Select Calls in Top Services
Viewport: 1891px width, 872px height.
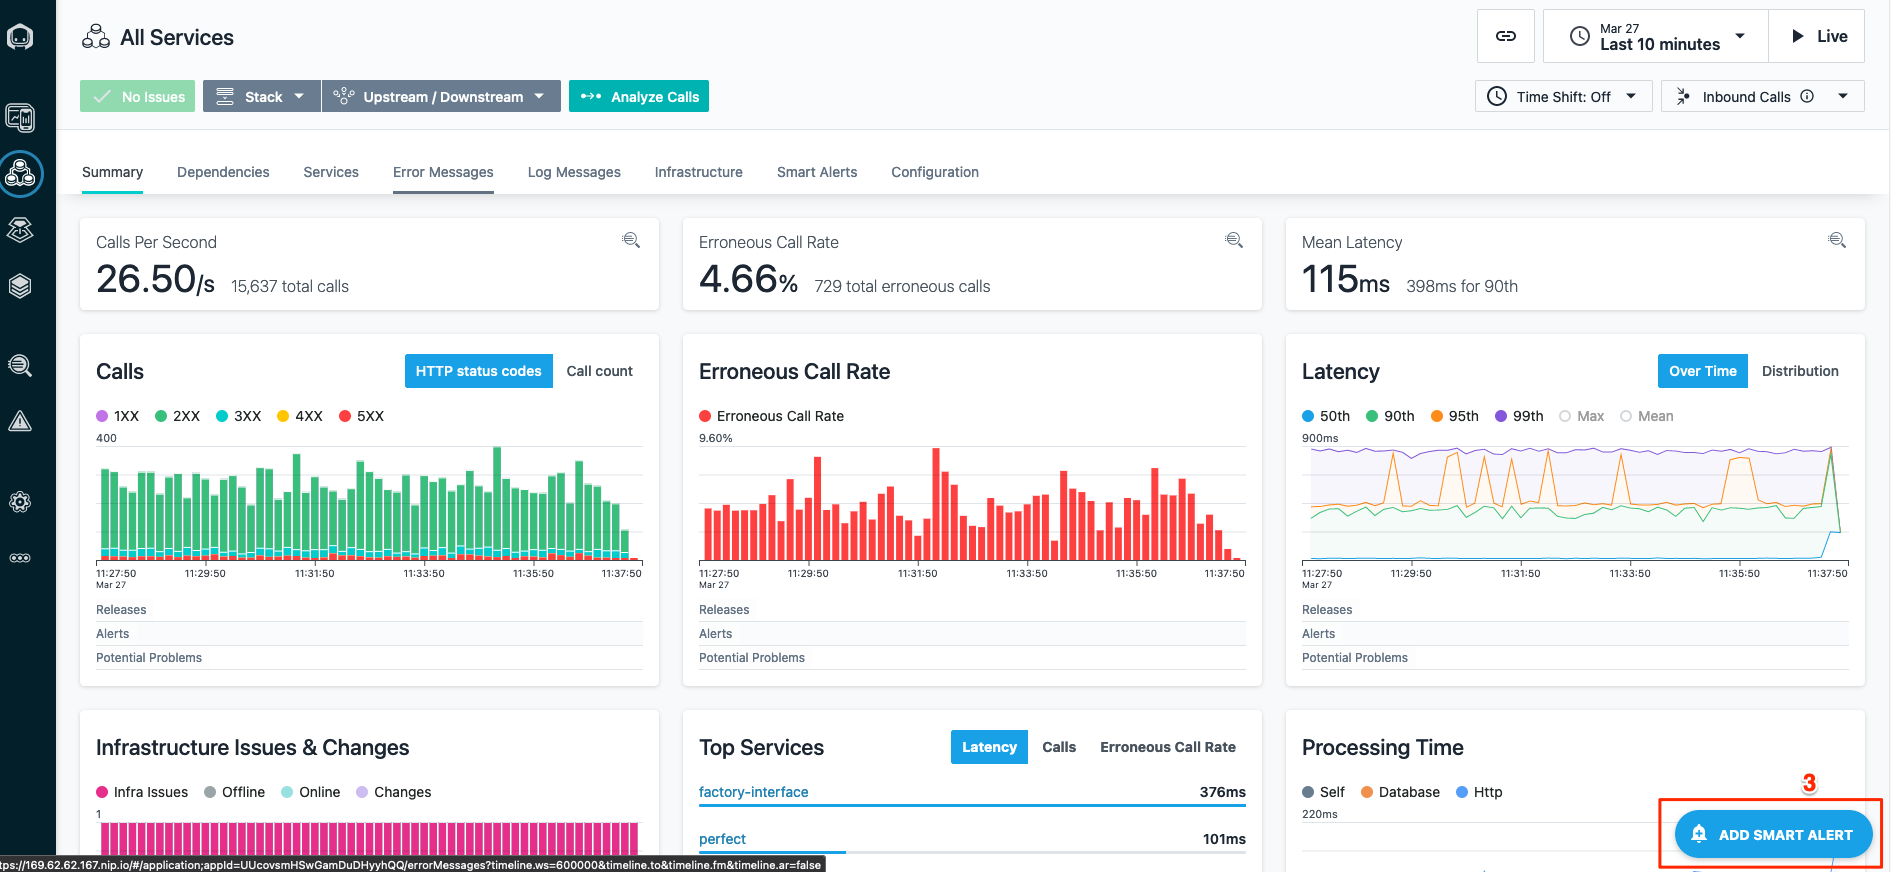[1059, 747]
